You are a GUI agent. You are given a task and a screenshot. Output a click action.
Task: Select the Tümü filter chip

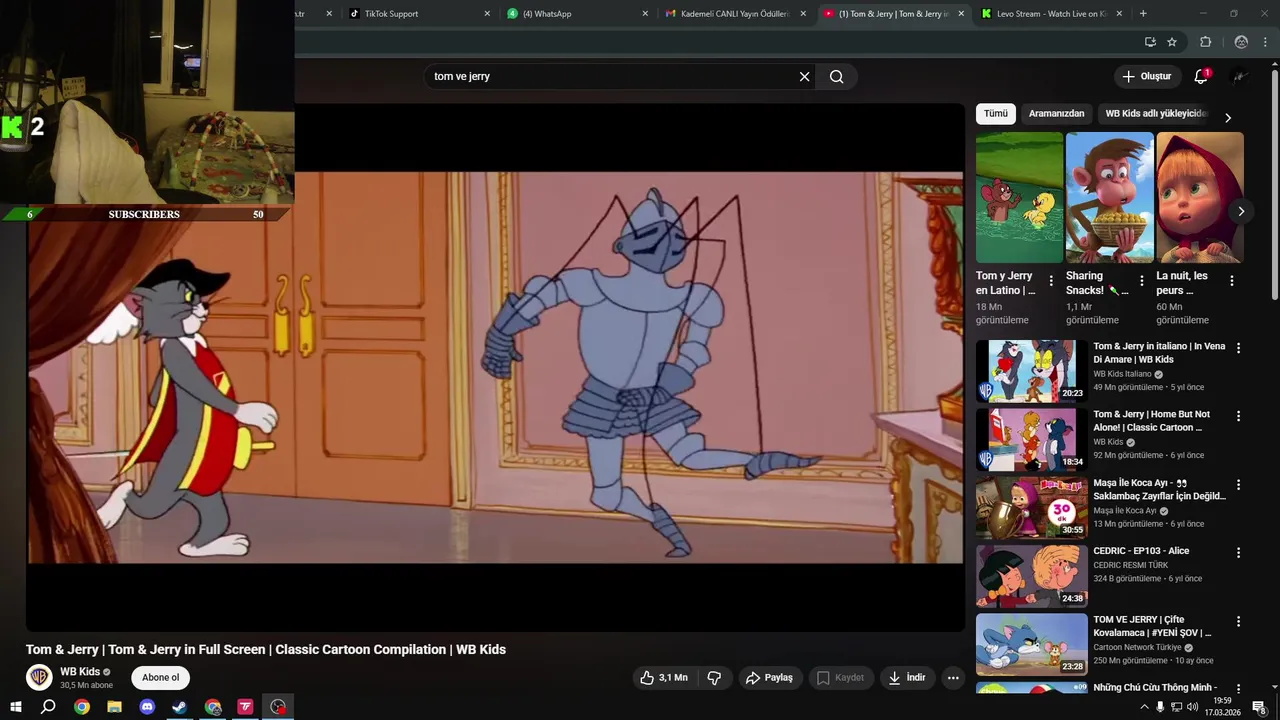996,114
